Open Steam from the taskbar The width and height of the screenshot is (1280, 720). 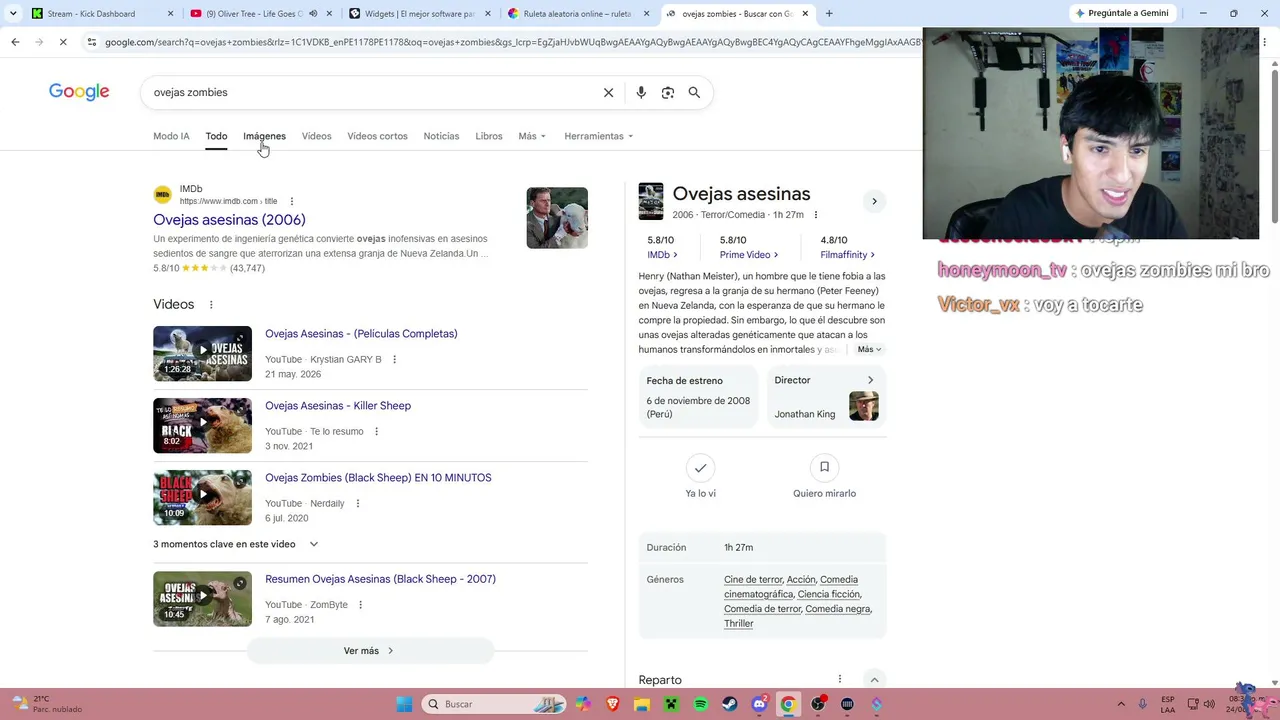pos(730,704)
